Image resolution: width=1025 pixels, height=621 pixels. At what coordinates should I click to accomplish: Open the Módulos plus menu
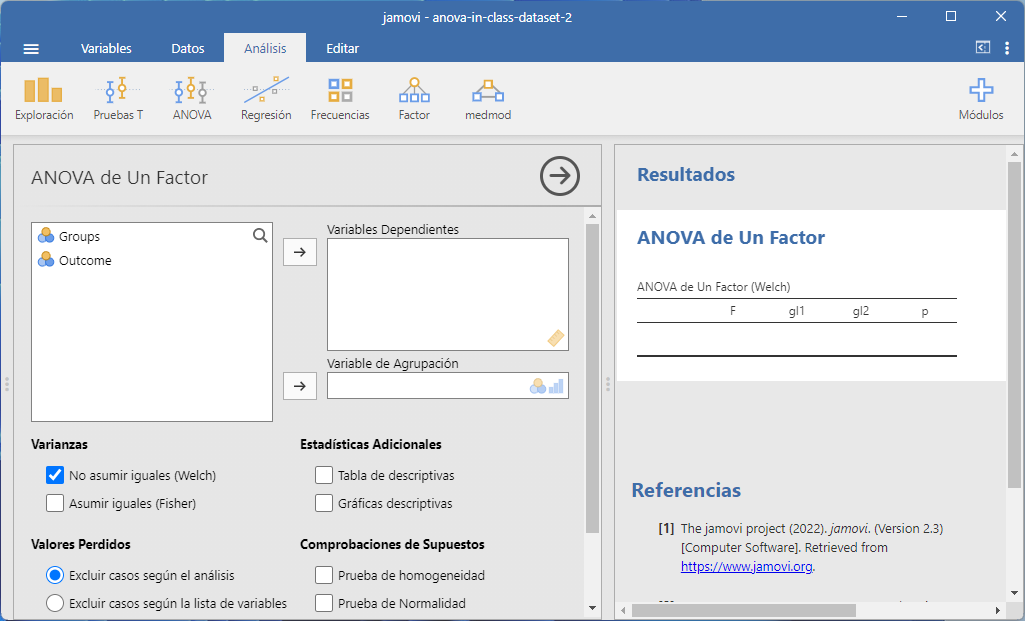point(981,99)
